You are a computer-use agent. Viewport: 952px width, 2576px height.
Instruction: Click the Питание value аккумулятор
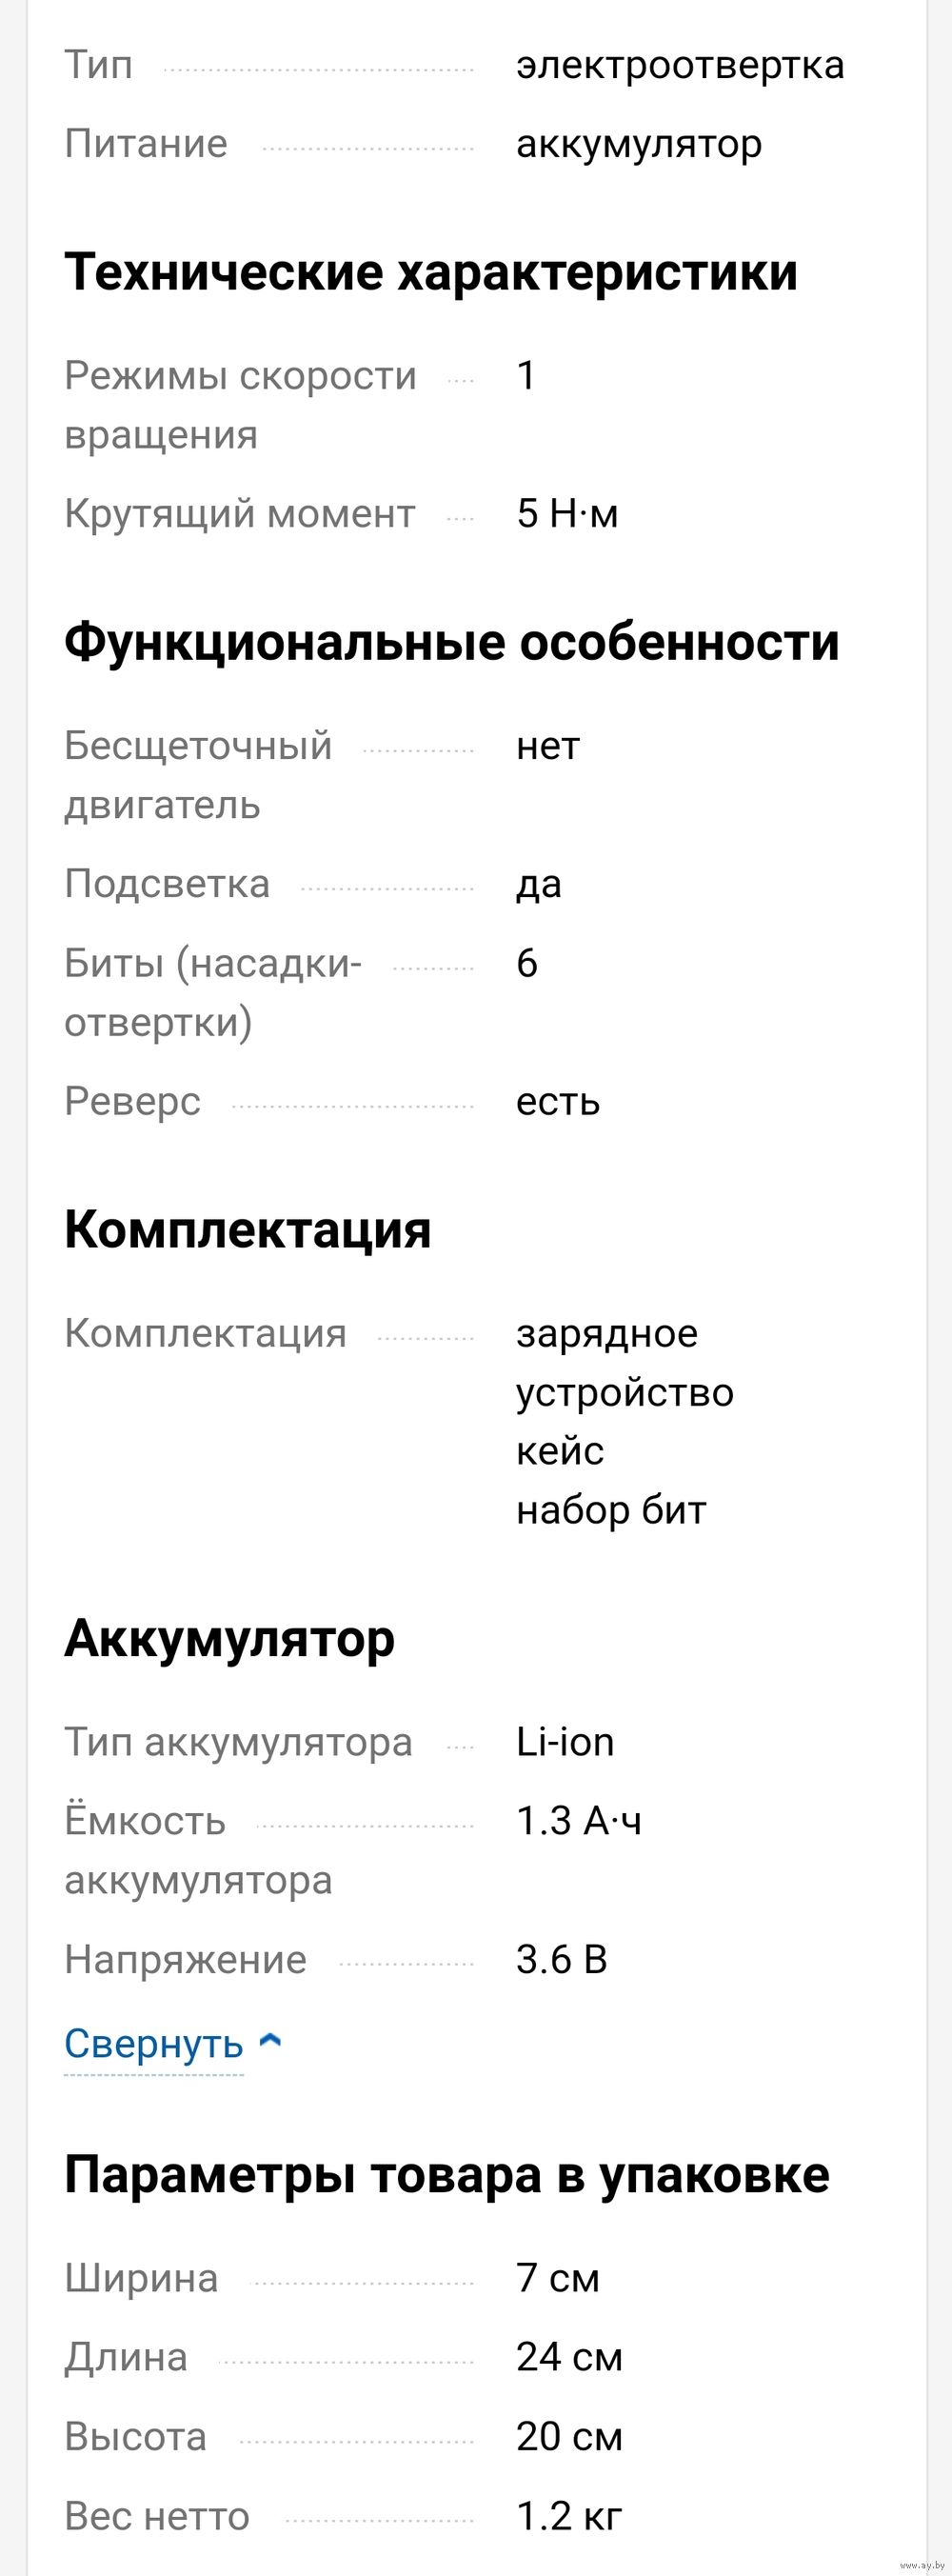[x=639, y=145]
